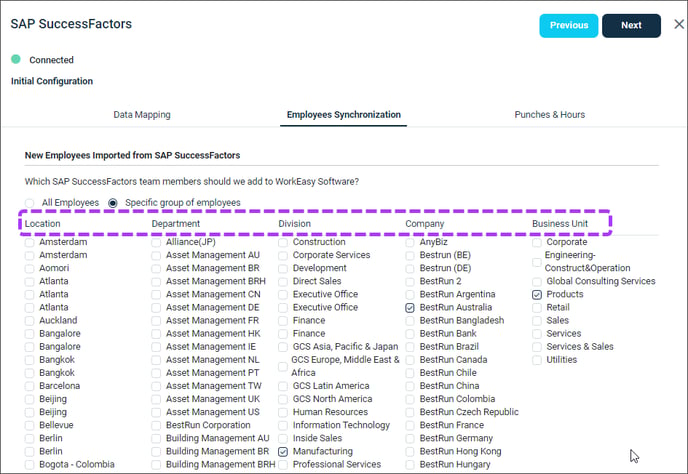The image size is (688, 474).
Task: Check Global Consulting Services business unit
Action: point(537,281)
